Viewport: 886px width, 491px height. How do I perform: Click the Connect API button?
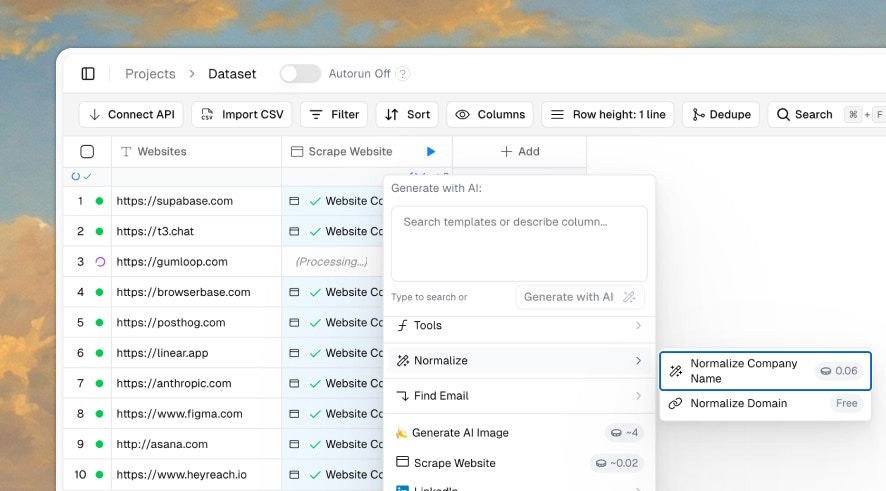click(131, 115)
